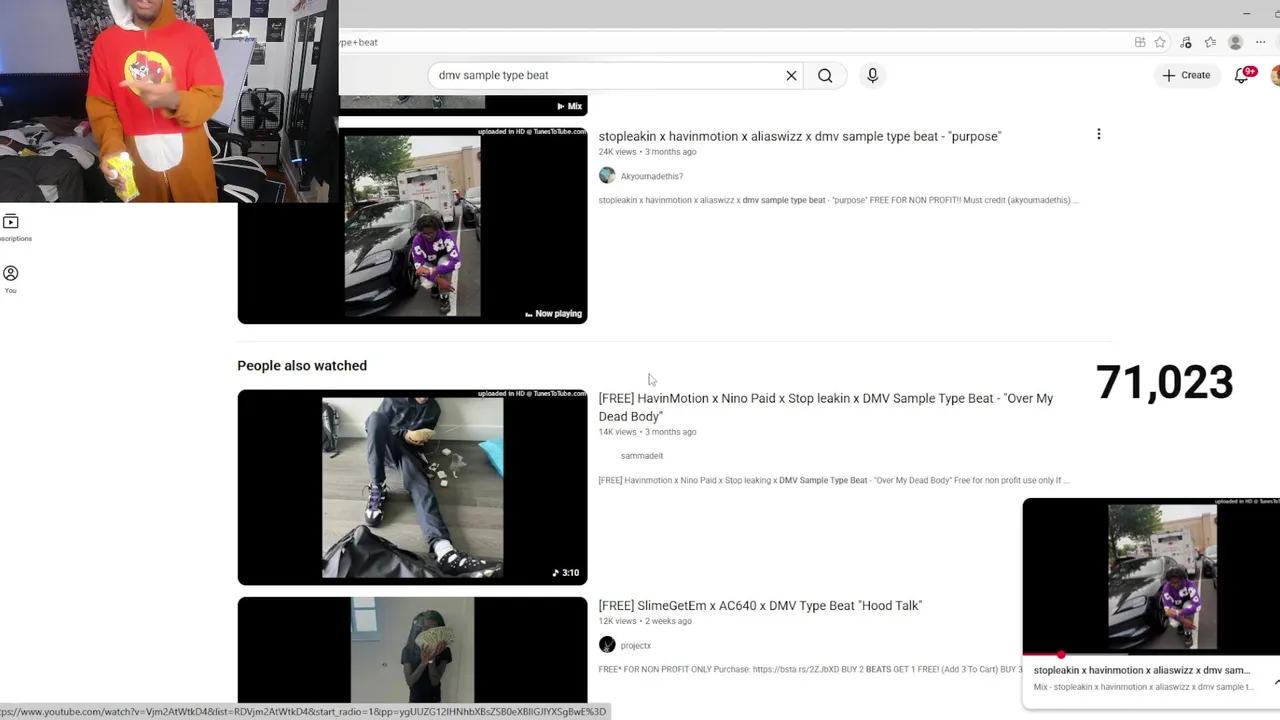Image resolution: width=1280 pixels, height=720 pixels.
Task: Click description of "Over My Dead Body" video
Action: coord(834,480)
